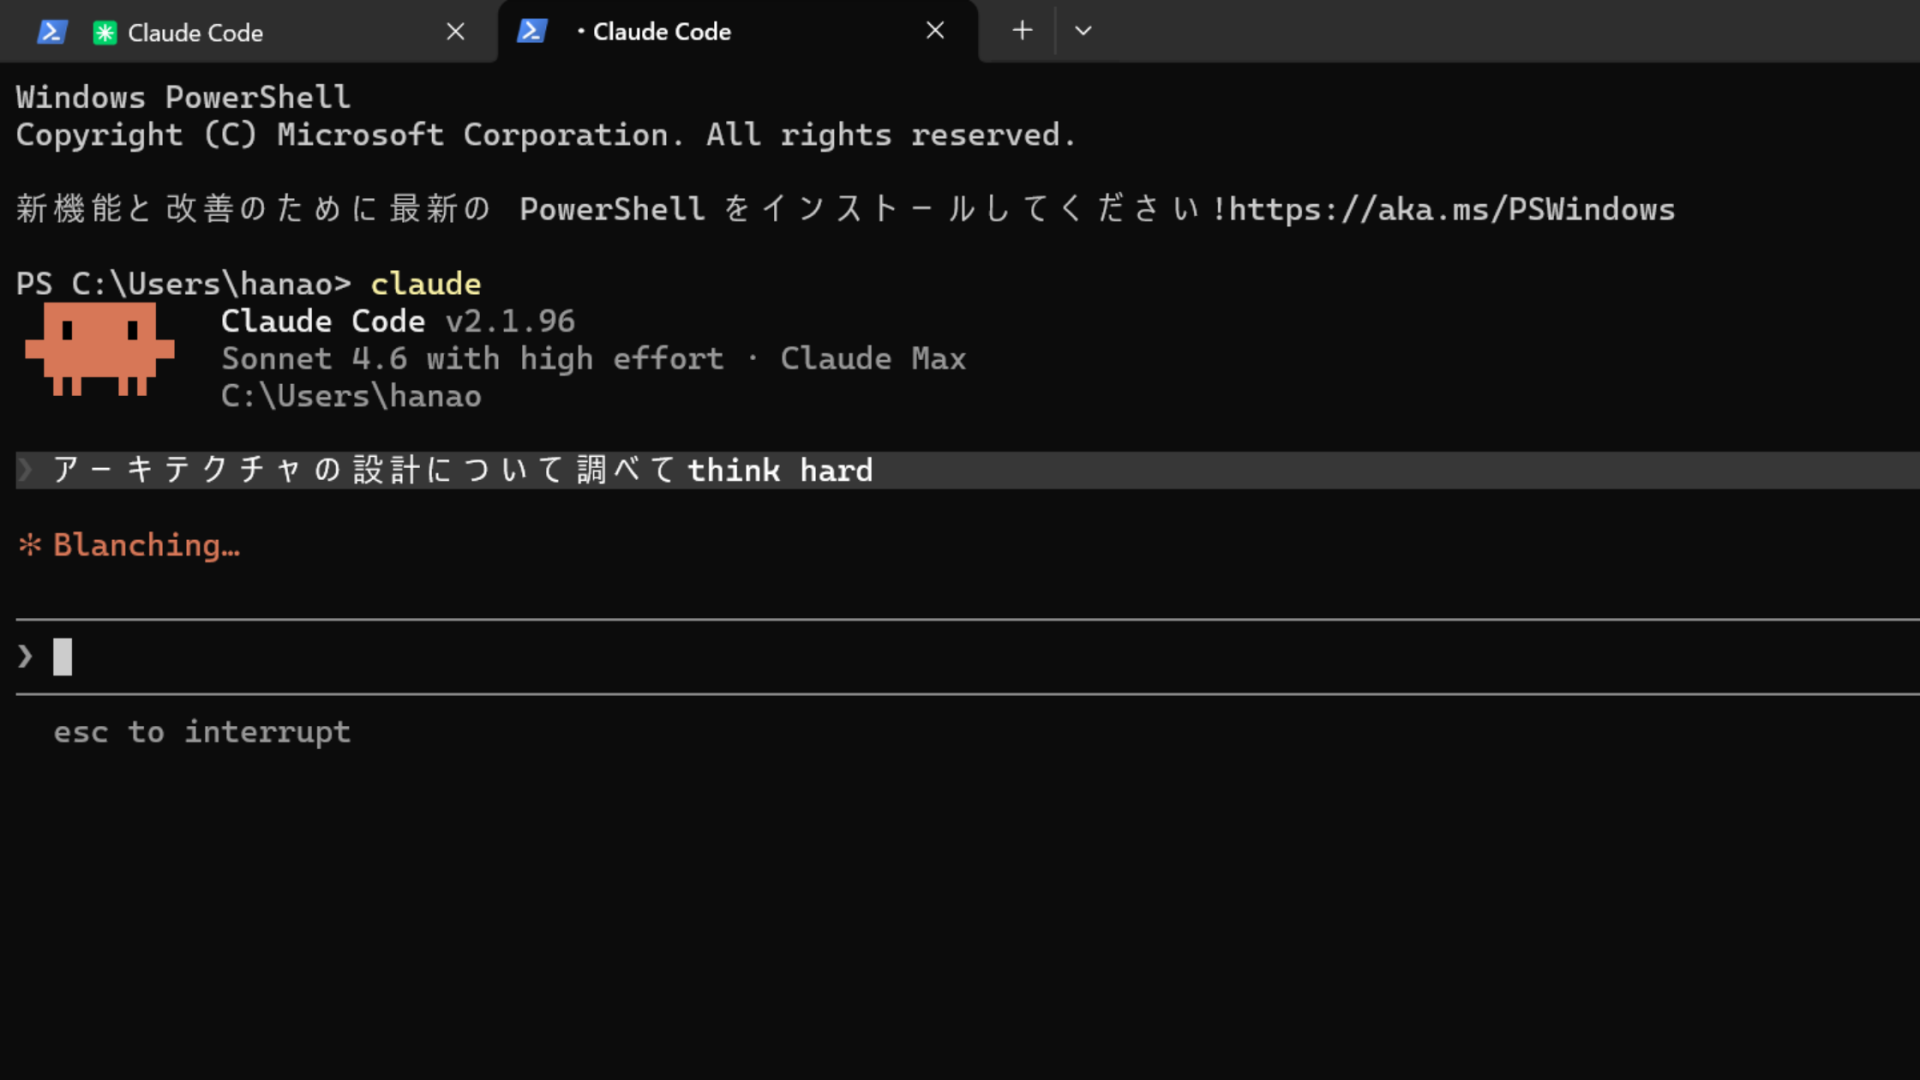Click the orange Claude Code pixel-art logo
Viewport: 1920px width, 1080px height.
point(100,350)
